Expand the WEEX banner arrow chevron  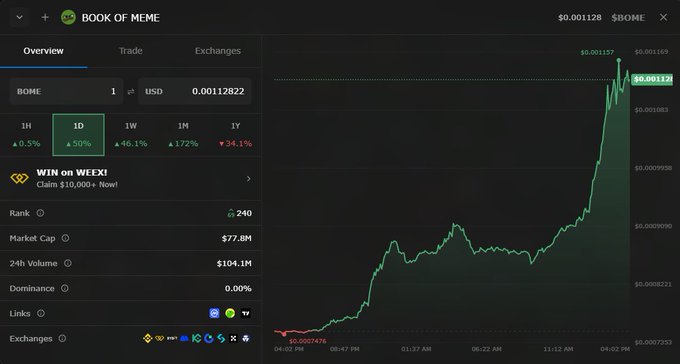[x=248, y=179]
